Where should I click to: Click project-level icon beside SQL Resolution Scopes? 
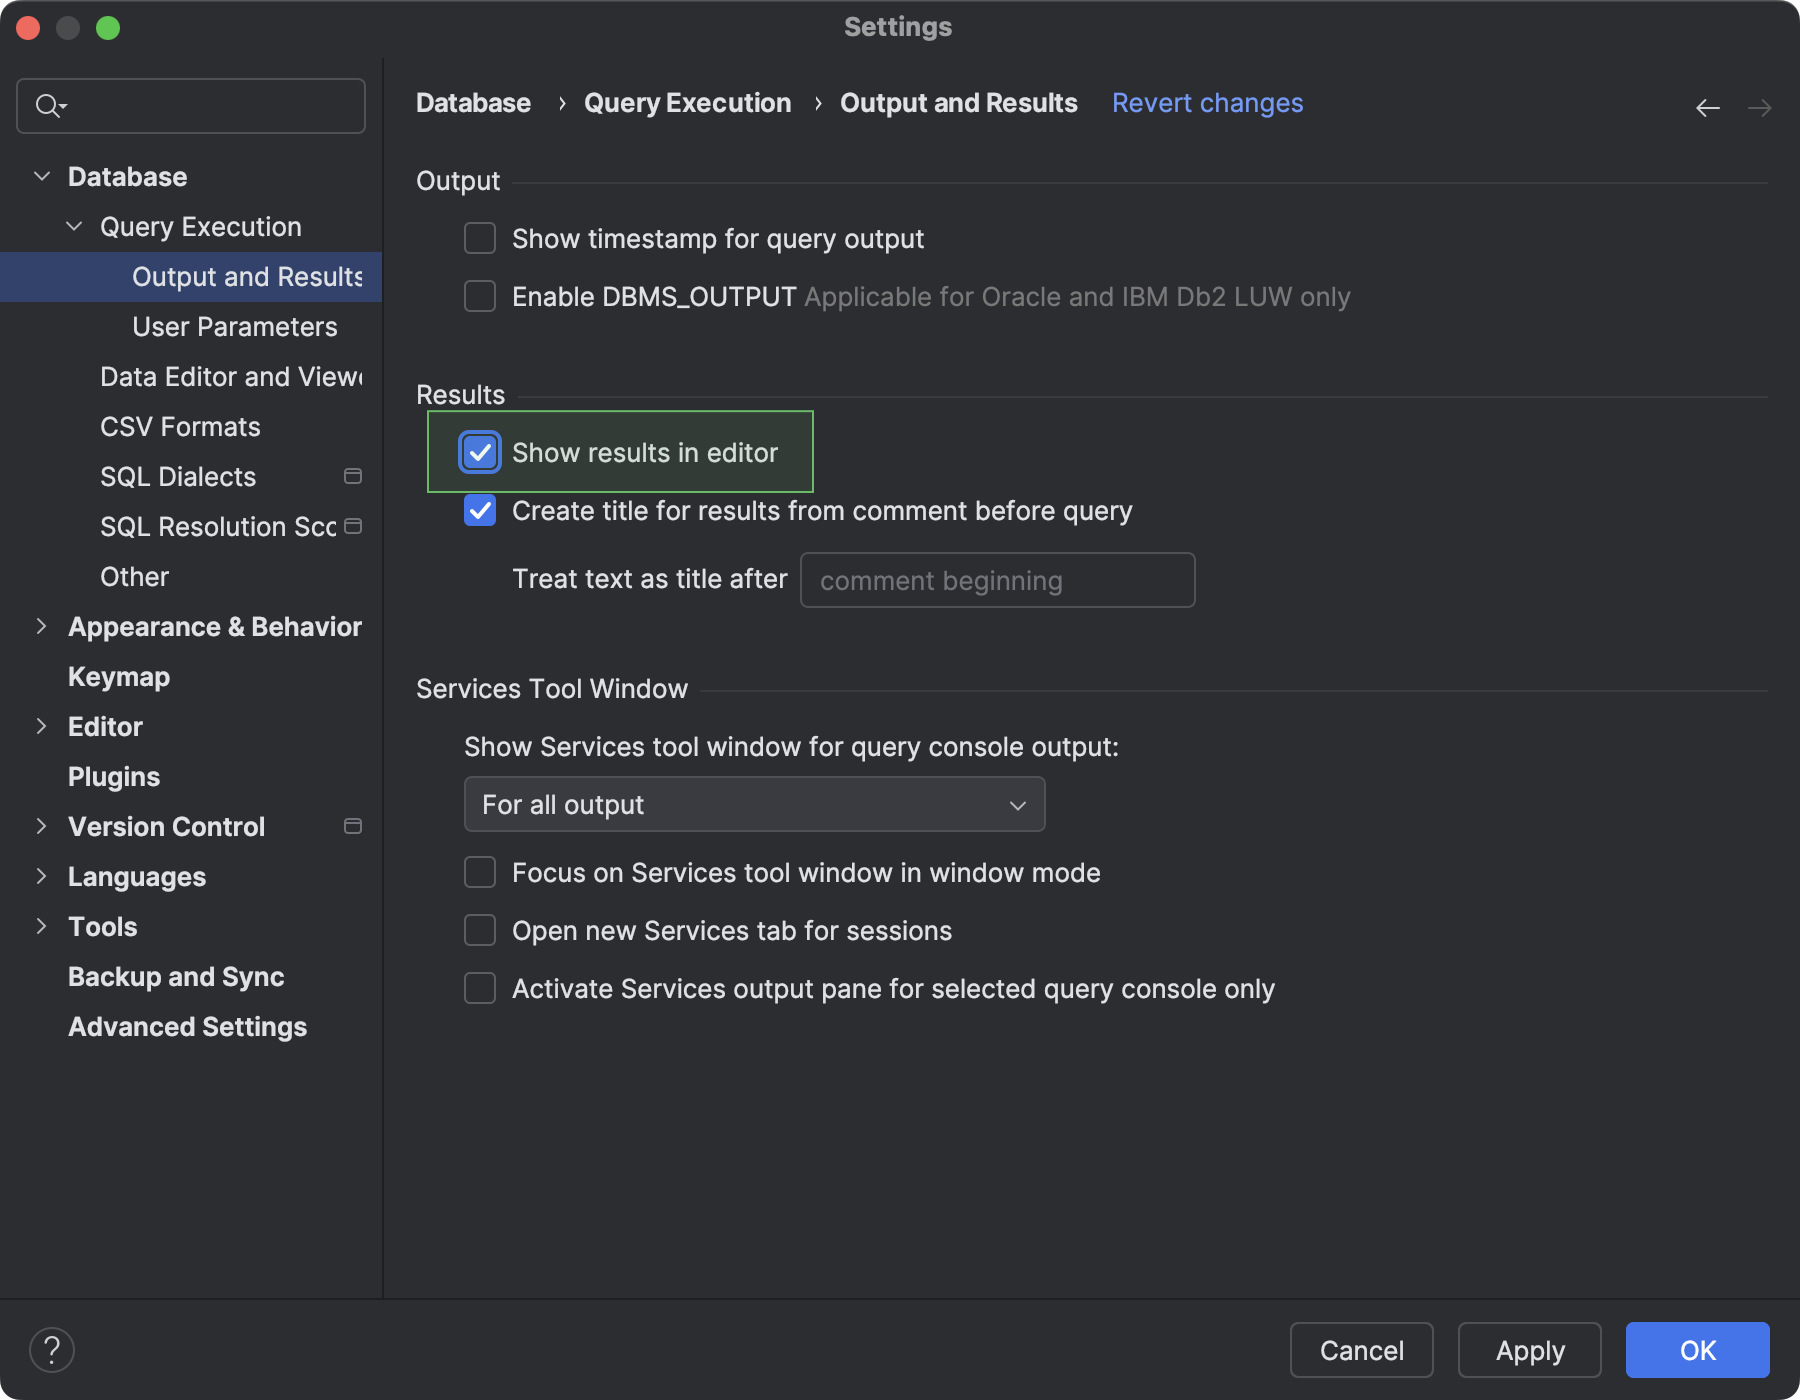353,526
